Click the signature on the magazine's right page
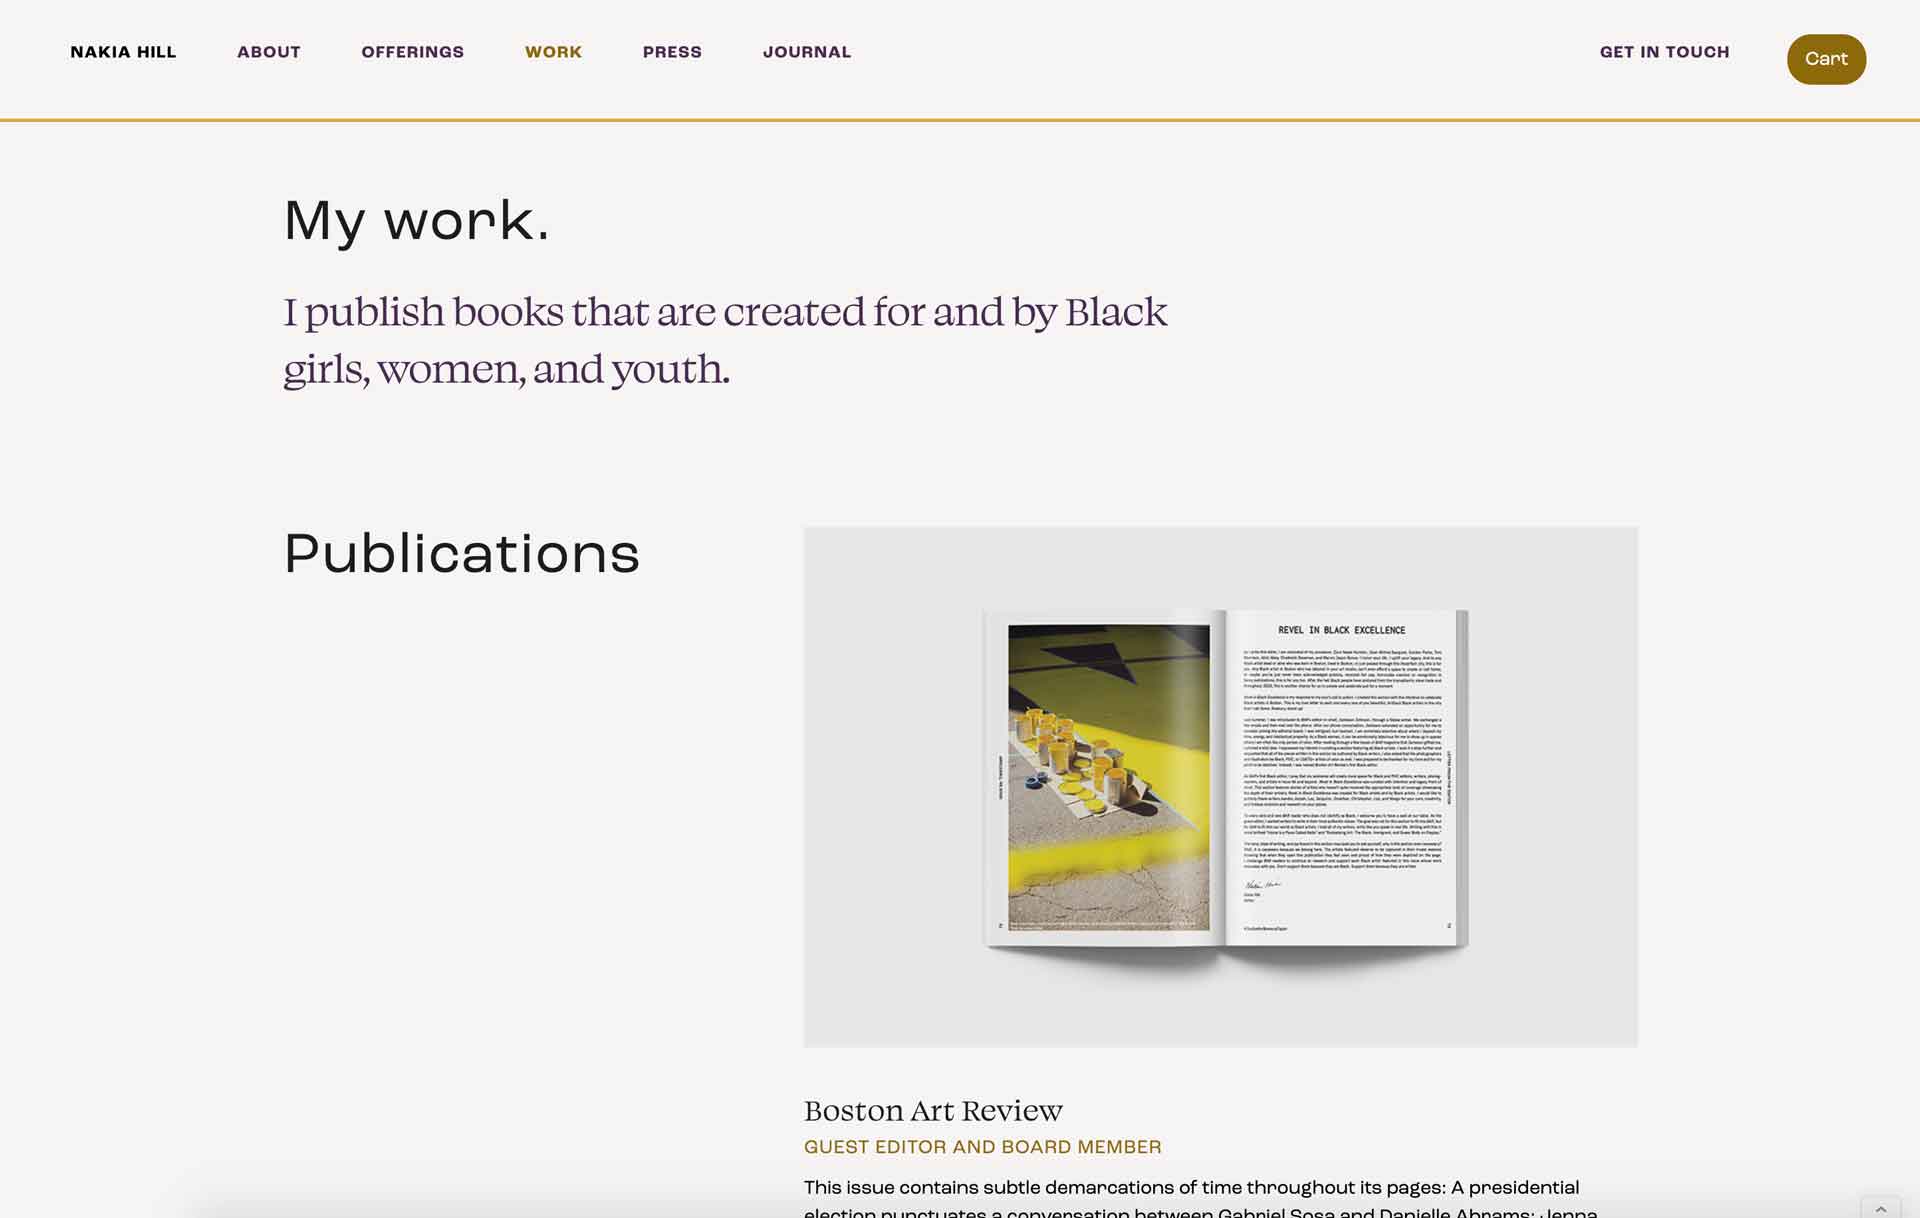The width and height of the screenshot is (1920, 1218). pos(1261,885)
